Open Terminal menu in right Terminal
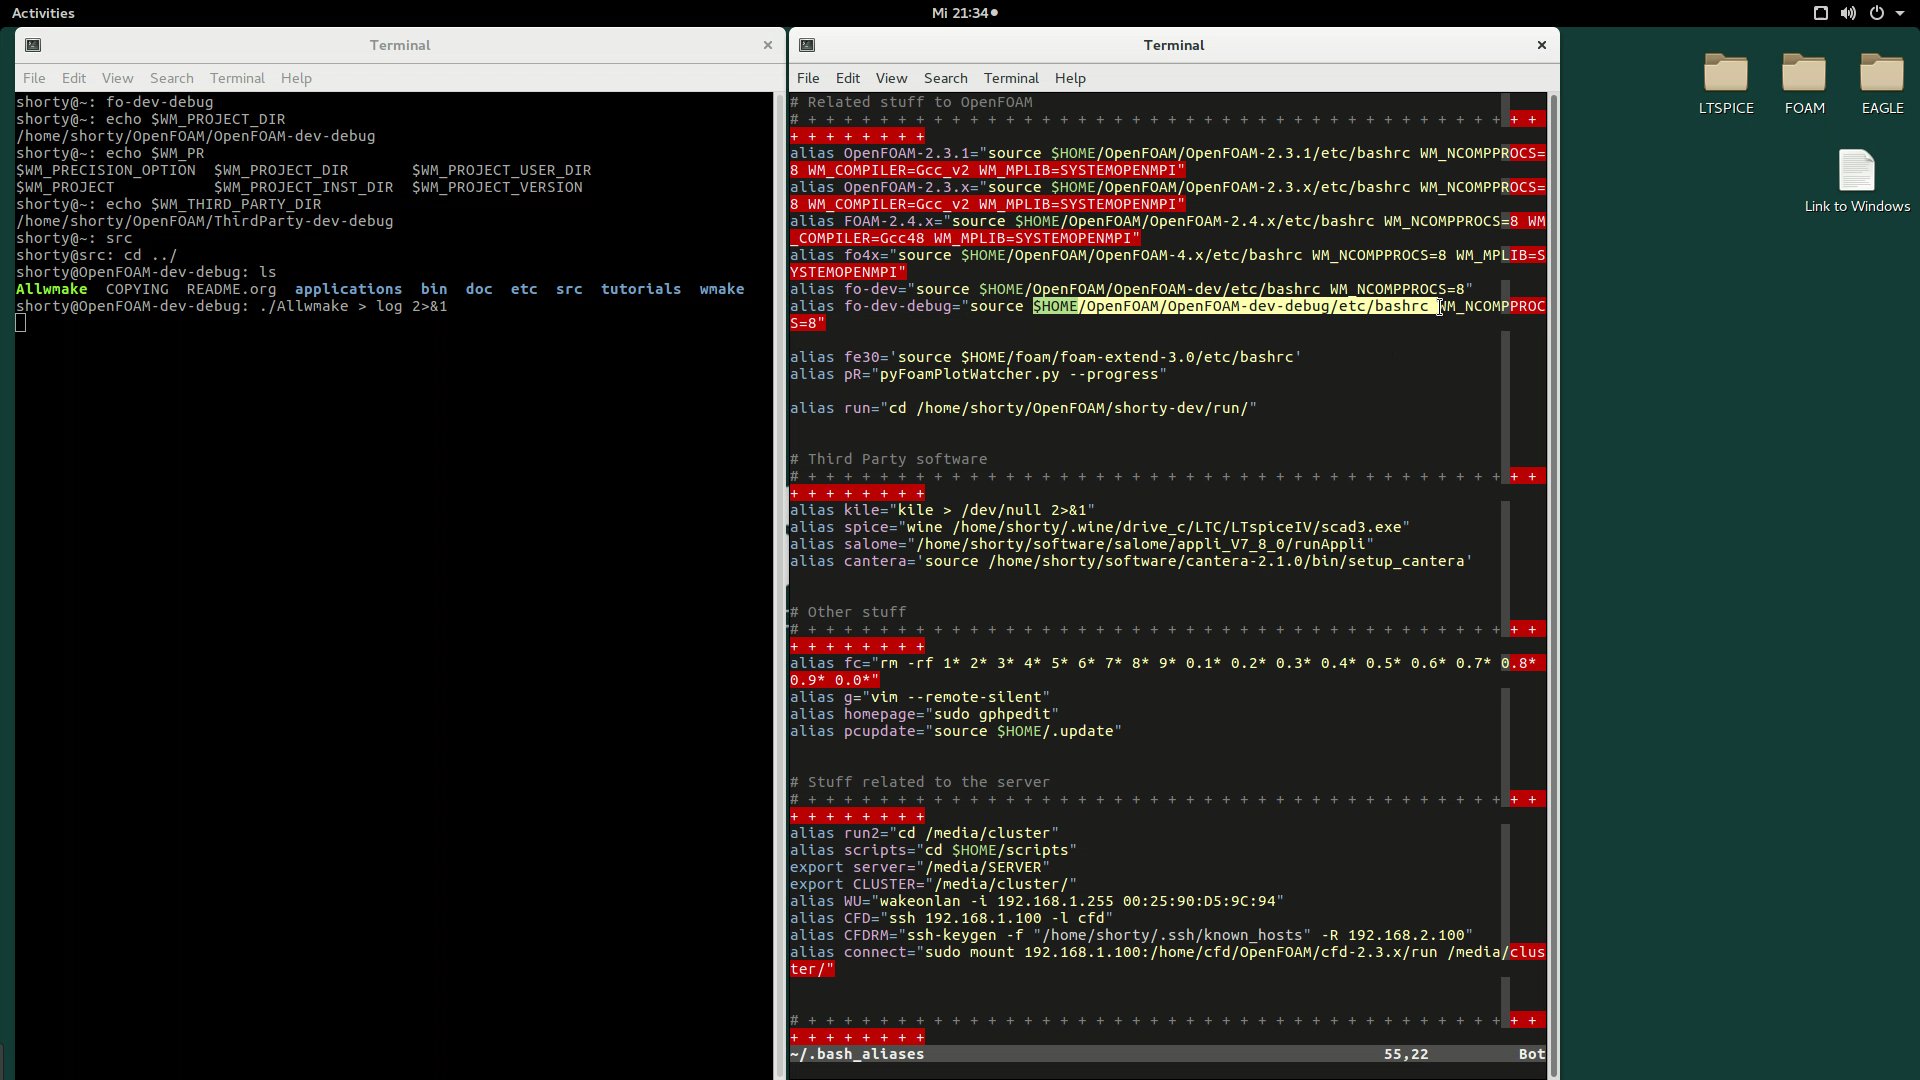 (1011, 78)
